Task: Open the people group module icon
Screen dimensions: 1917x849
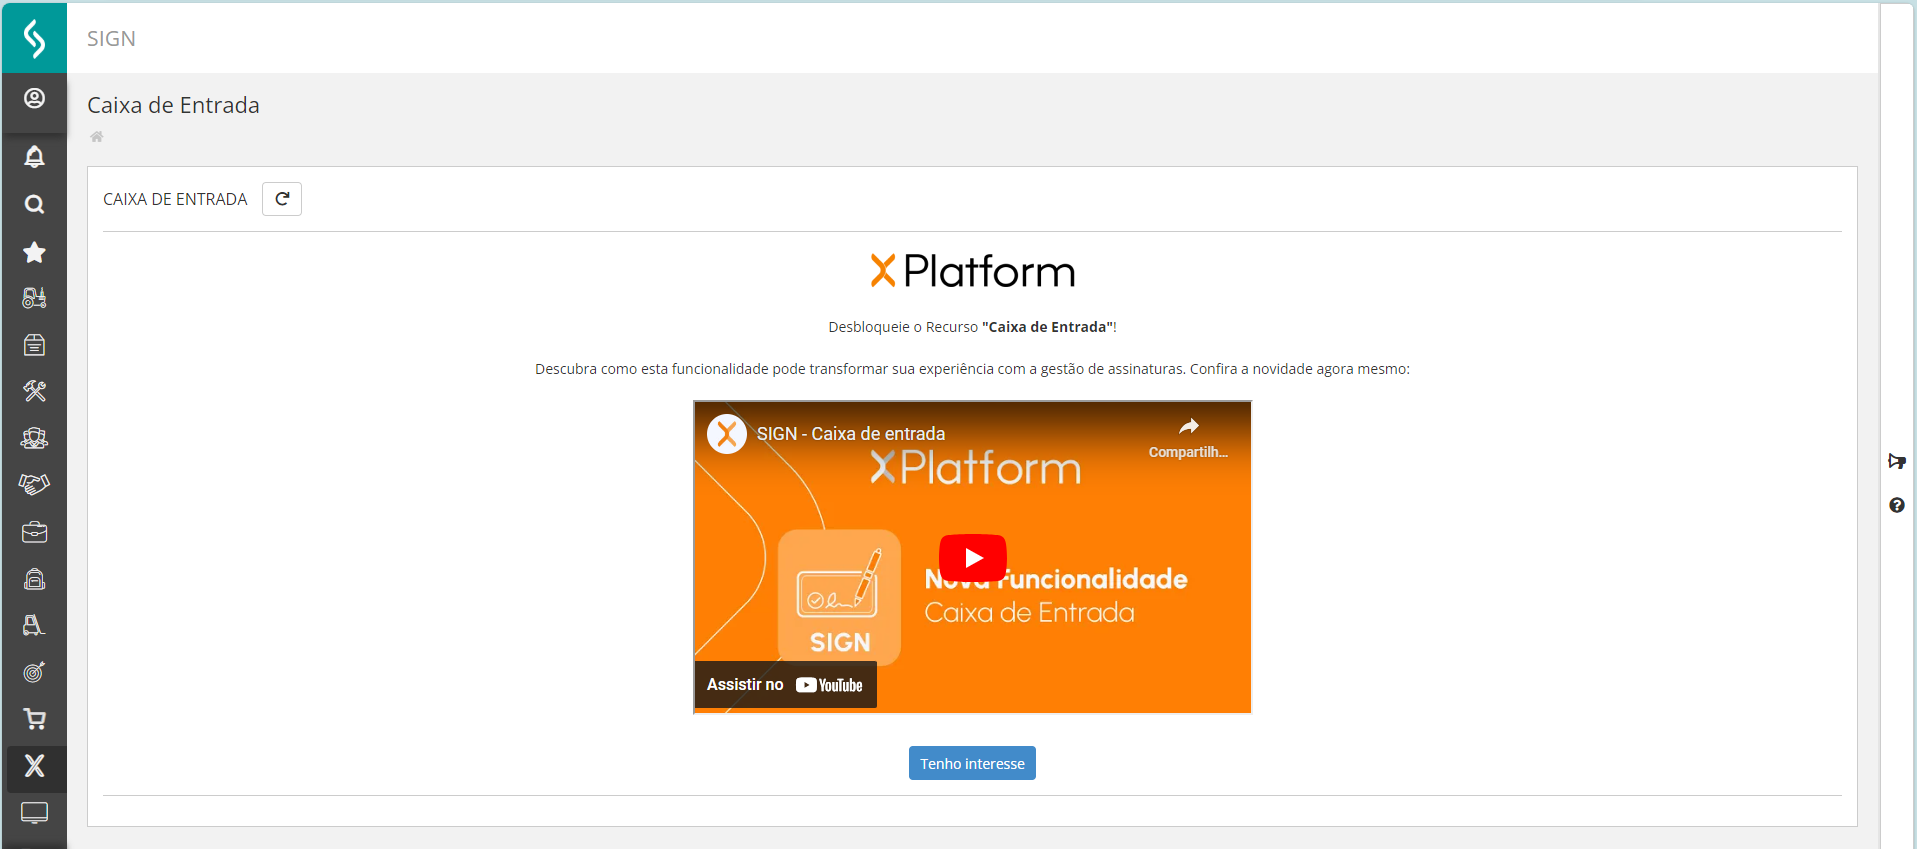Action: click(34, 438)
